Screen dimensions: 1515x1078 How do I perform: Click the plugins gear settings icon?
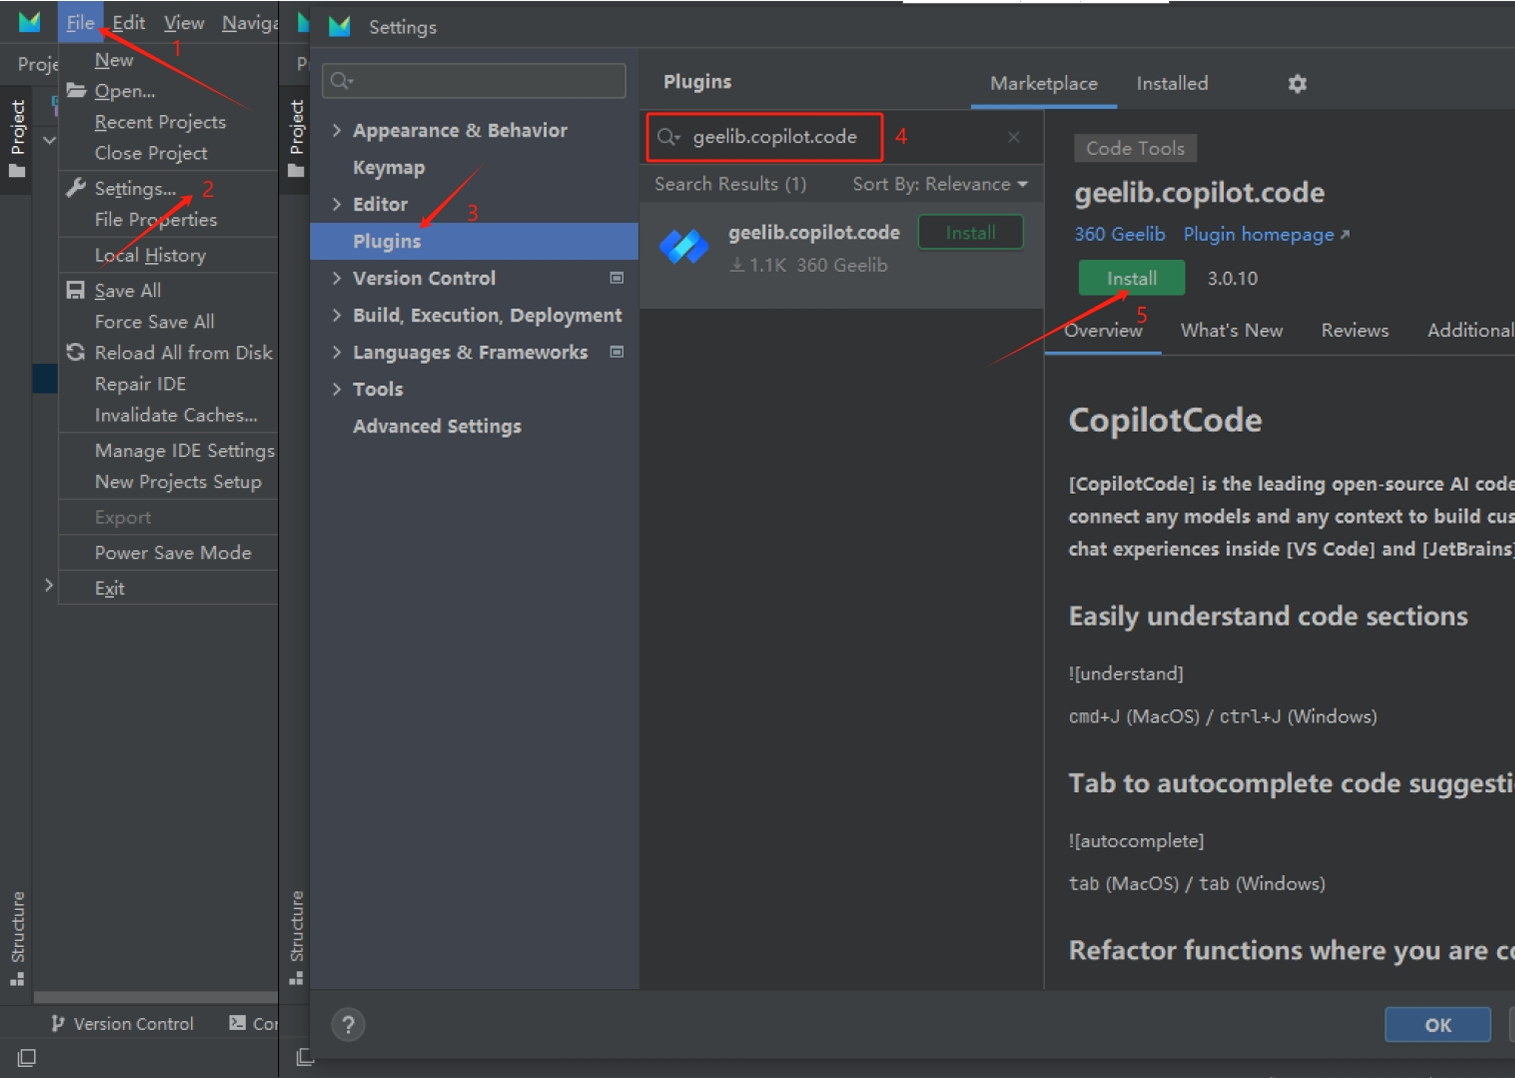(x=1297, y=84)
